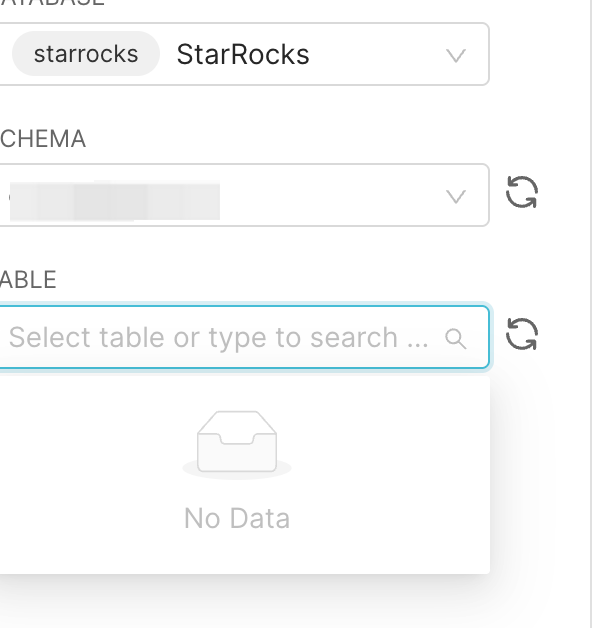The height and width of the screenshot is (628, 616).
Task: Click the DATABASE field label
Action: pyautogui.click(x=52, y=2)
